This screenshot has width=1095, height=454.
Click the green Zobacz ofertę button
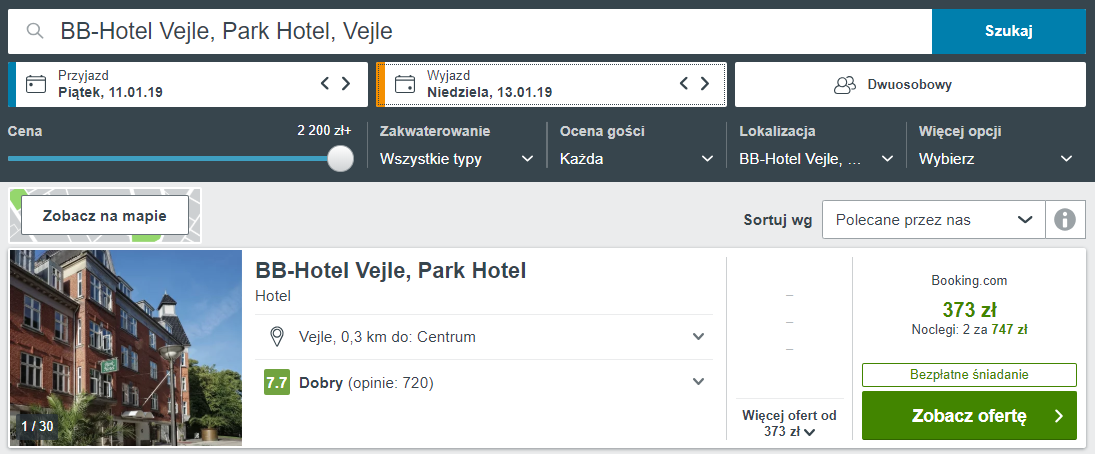(x=969, y=416)
